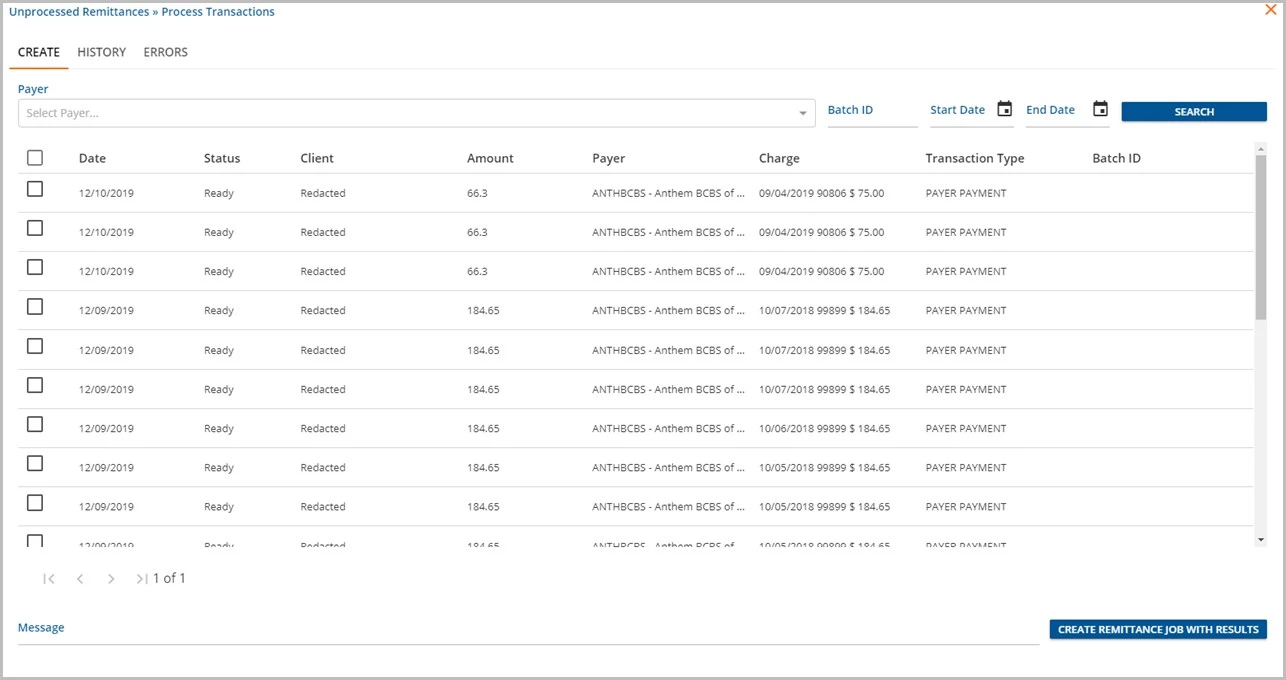Viewport: 1286px width, 680px height.
Task: Check the first 10/05/2018 charge row checkbox
Action: pyautogui.click(x=35, y=463)
